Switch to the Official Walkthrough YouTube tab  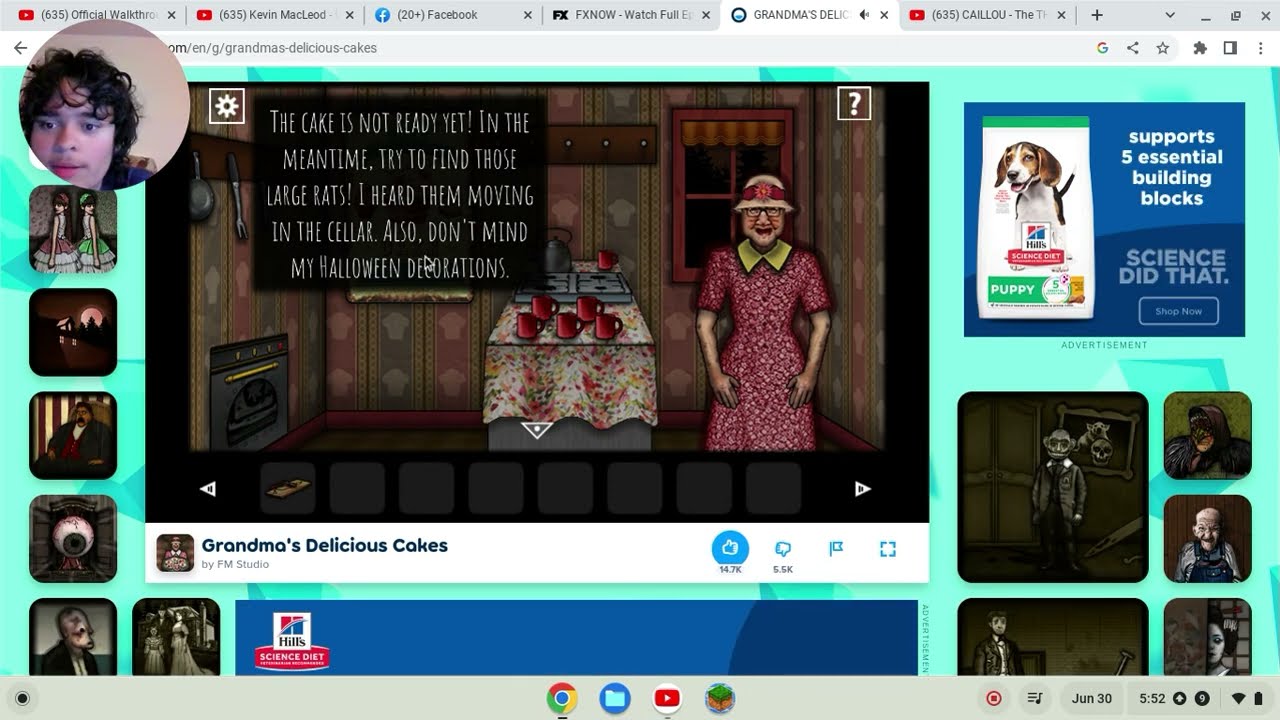(x=96, y=15)
